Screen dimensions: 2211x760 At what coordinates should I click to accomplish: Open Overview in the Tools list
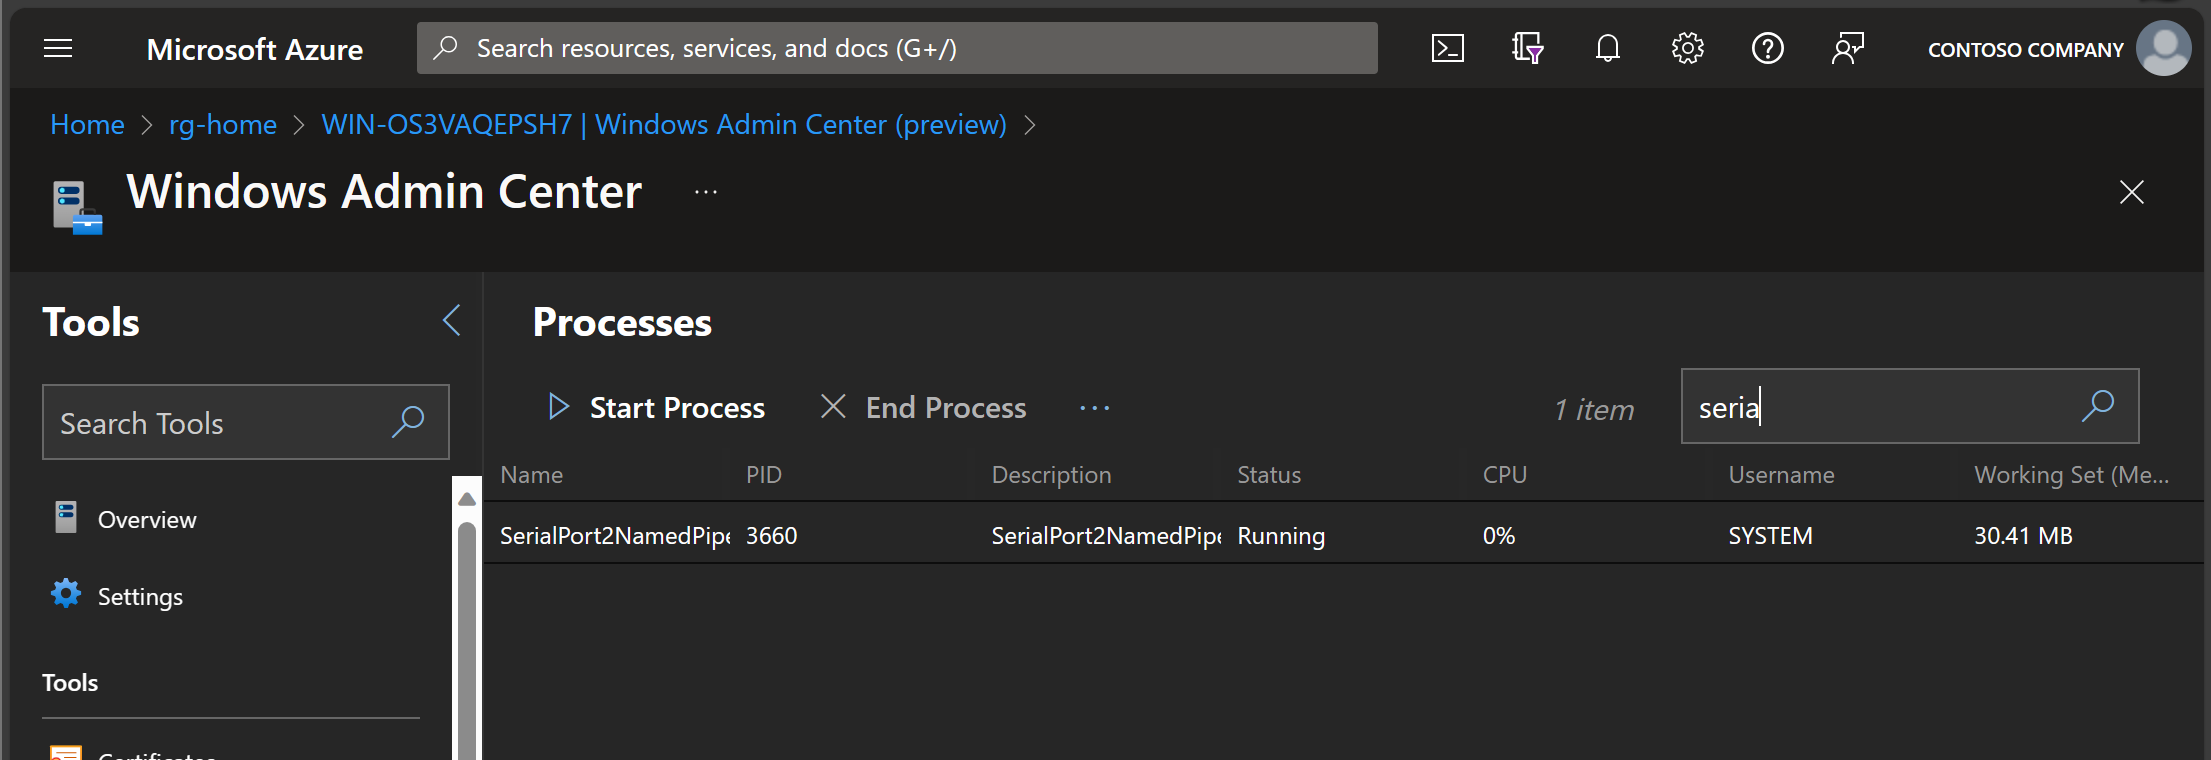click(x=146, y=520)
